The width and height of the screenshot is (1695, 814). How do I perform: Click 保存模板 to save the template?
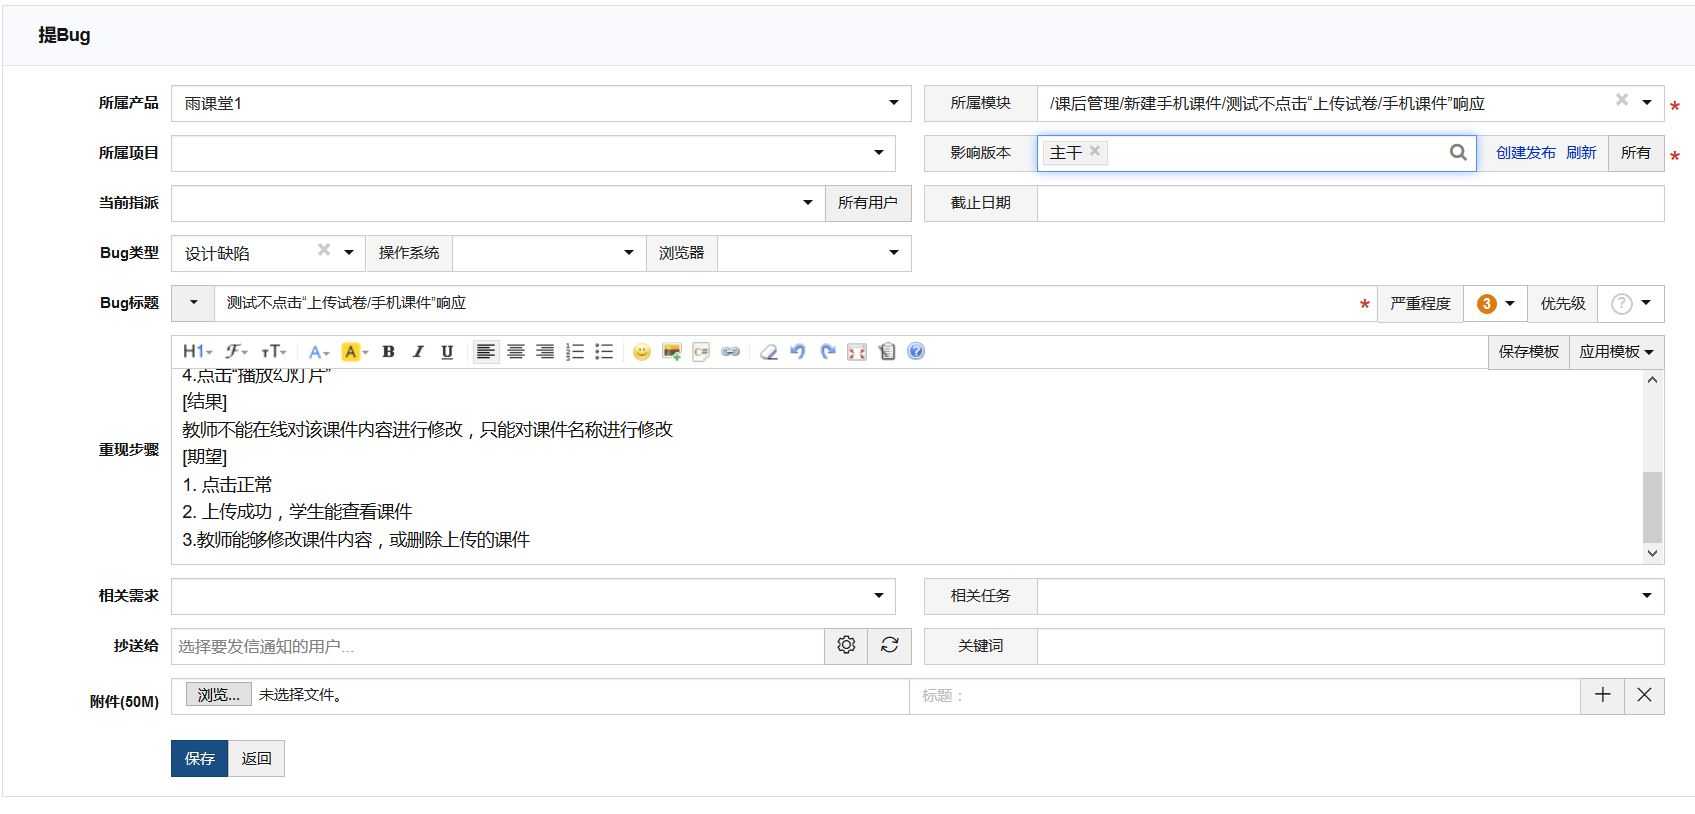1528,352
